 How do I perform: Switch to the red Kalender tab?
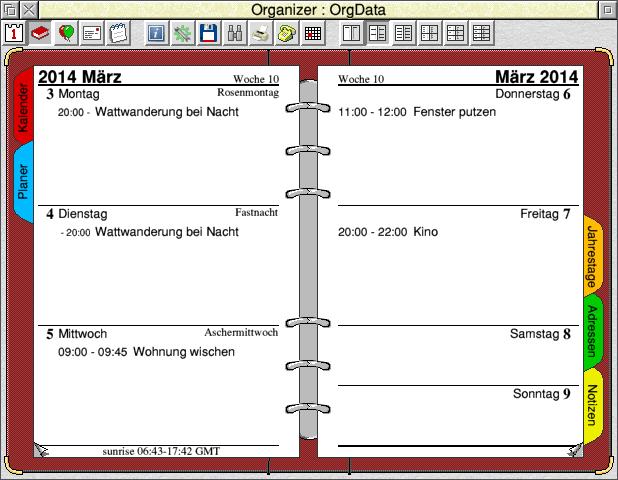[x=23, y=110]
